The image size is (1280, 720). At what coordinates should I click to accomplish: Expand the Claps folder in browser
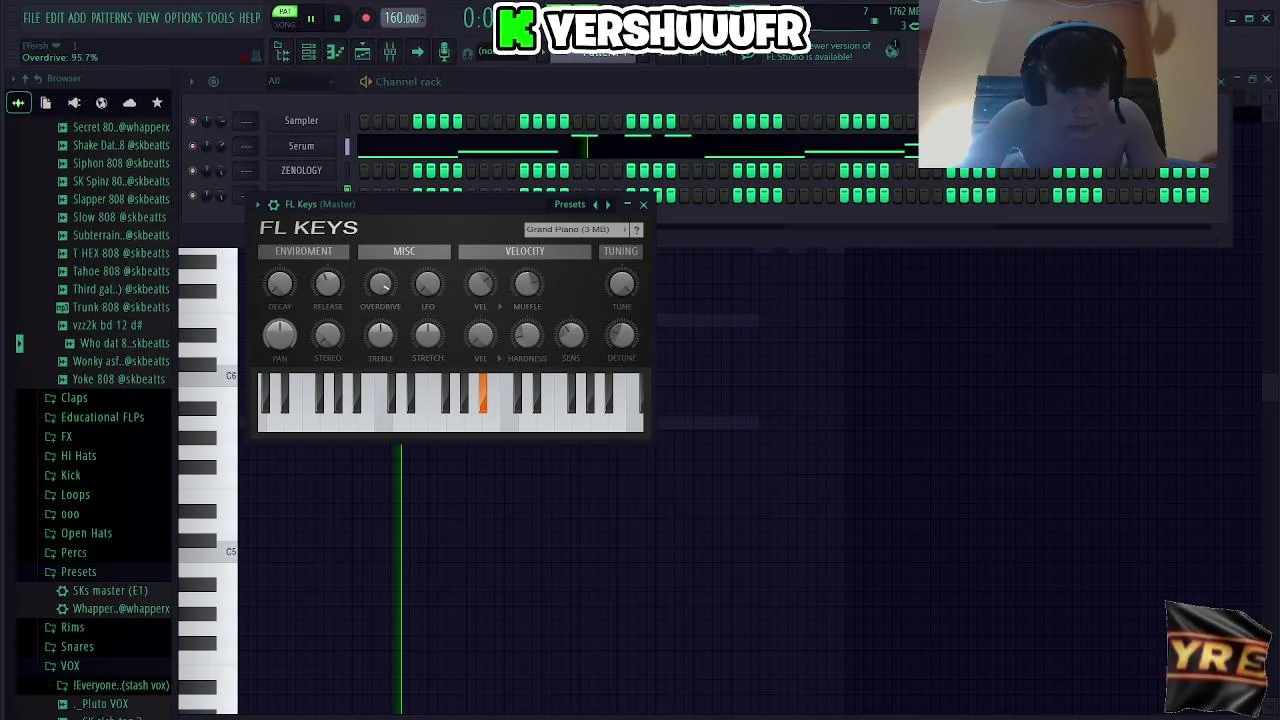[x=50, y=398]
